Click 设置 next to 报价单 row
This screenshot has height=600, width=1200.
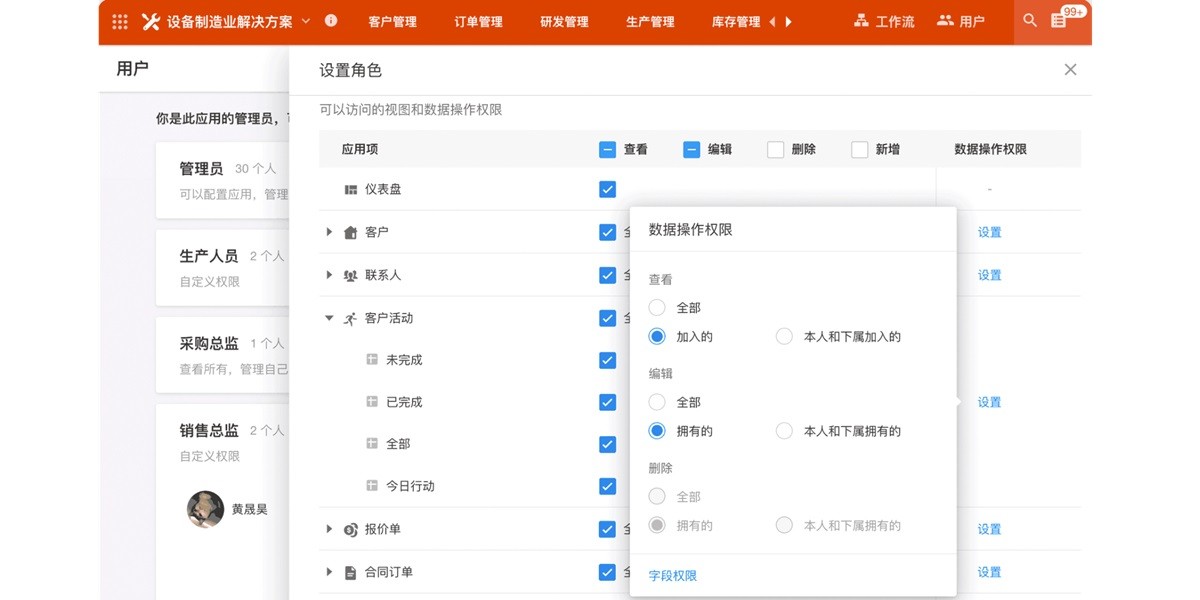(x=988, y=529)
